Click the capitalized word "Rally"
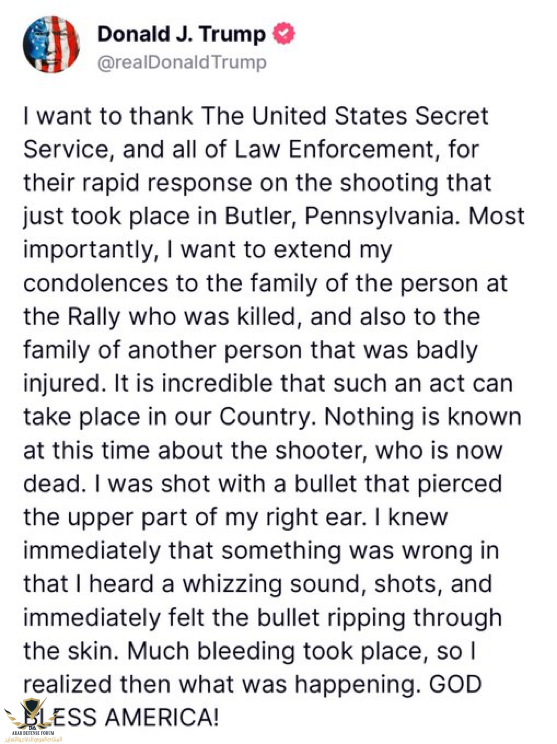 pos(94,317)
